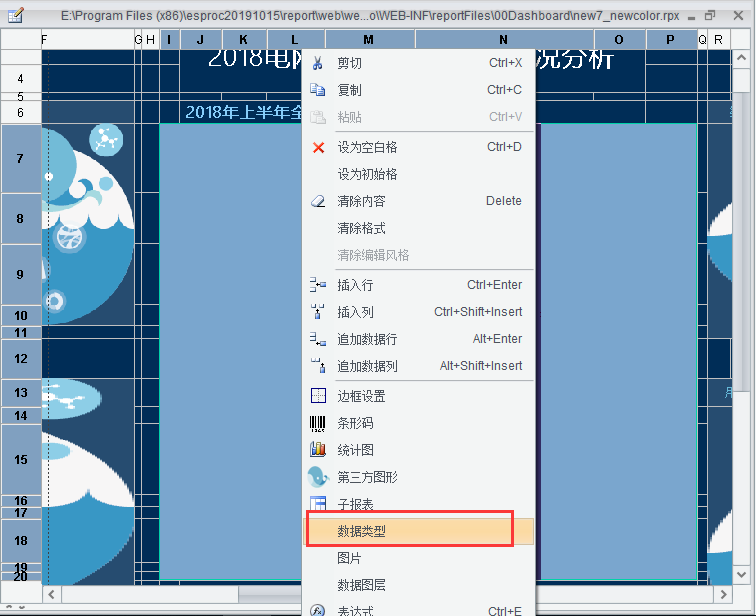Click the horizontal scrollbar thumb
Image resolution: width=756 pixels, height=616 pixels.
point(270,594)
